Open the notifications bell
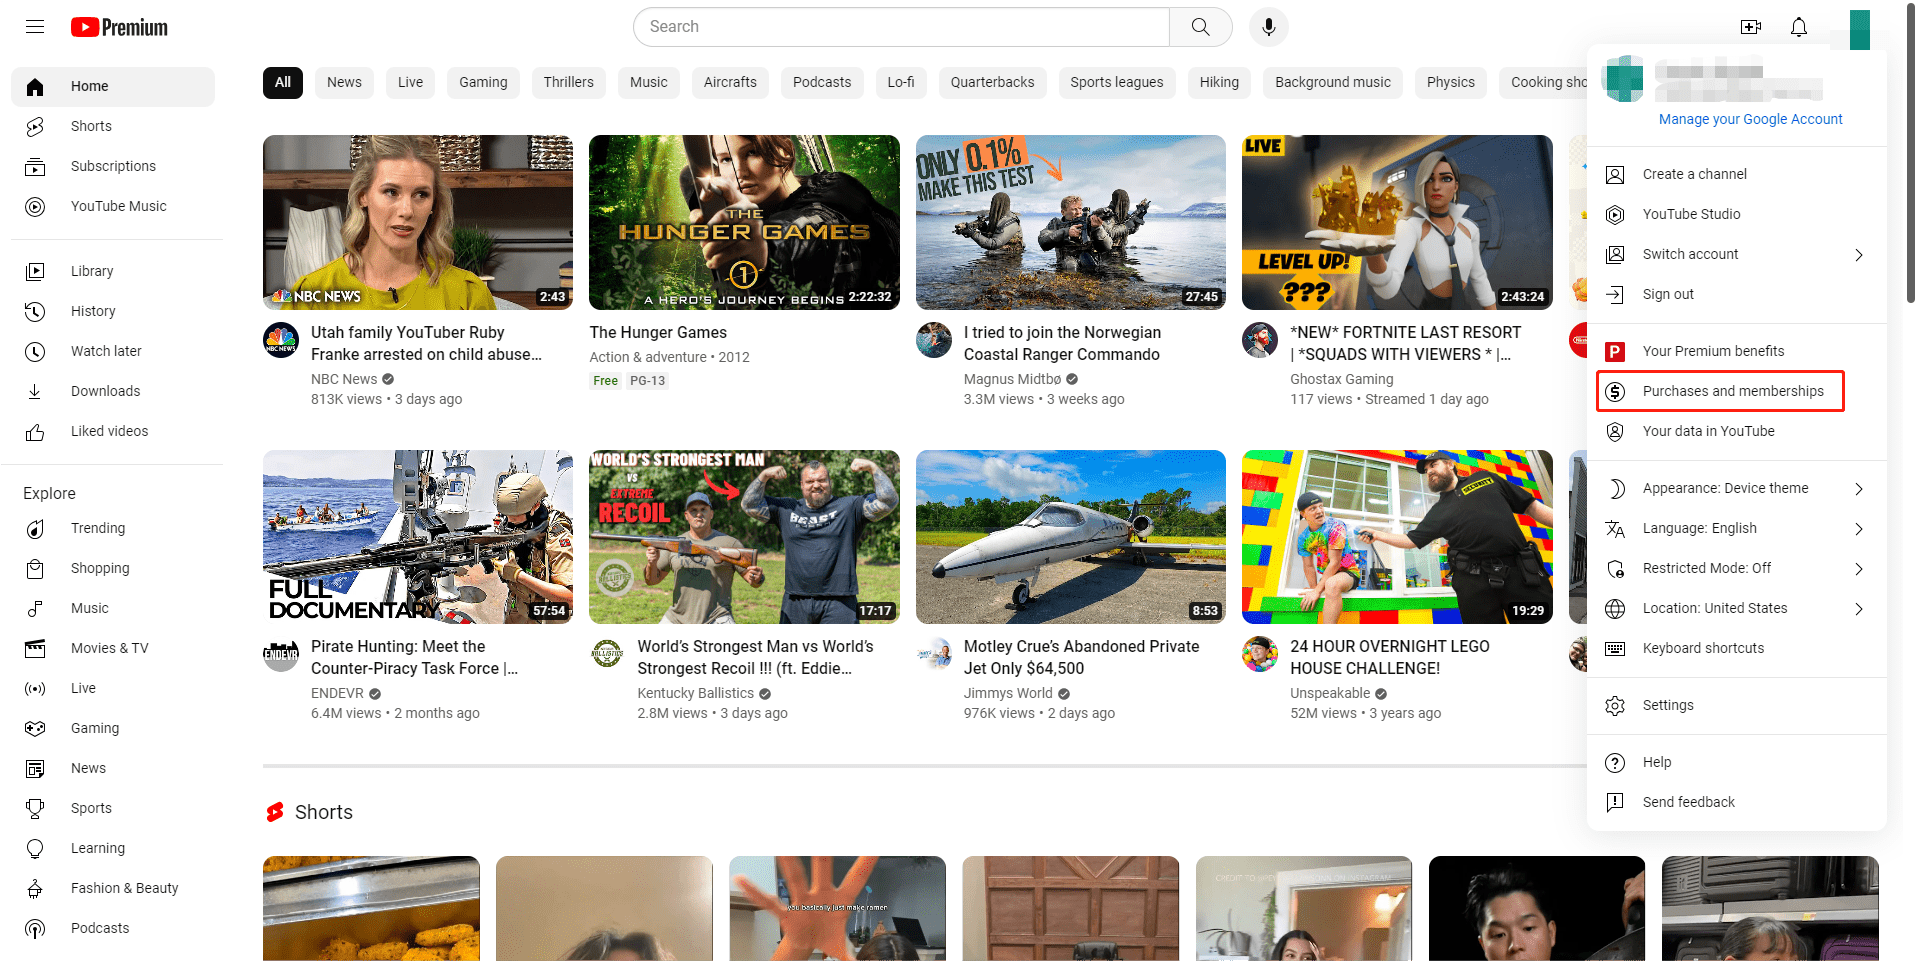The height and width of the screenshot is (961, 1919). (x=1798, y=27)
